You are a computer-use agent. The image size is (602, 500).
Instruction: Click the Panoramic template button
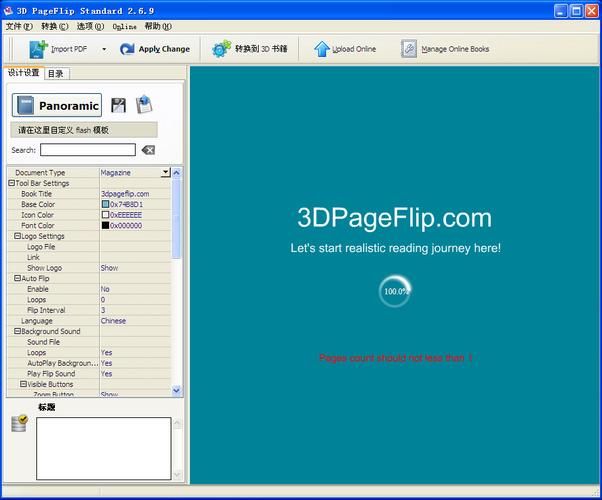point(57,105)
